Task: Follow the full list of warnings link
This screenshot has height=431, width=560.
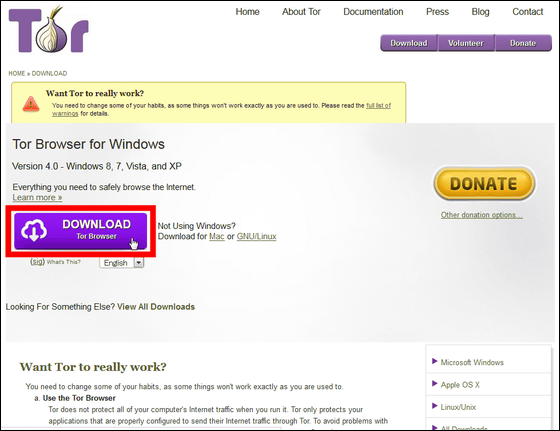Action: pyautogui.click(x=379, y=106)
